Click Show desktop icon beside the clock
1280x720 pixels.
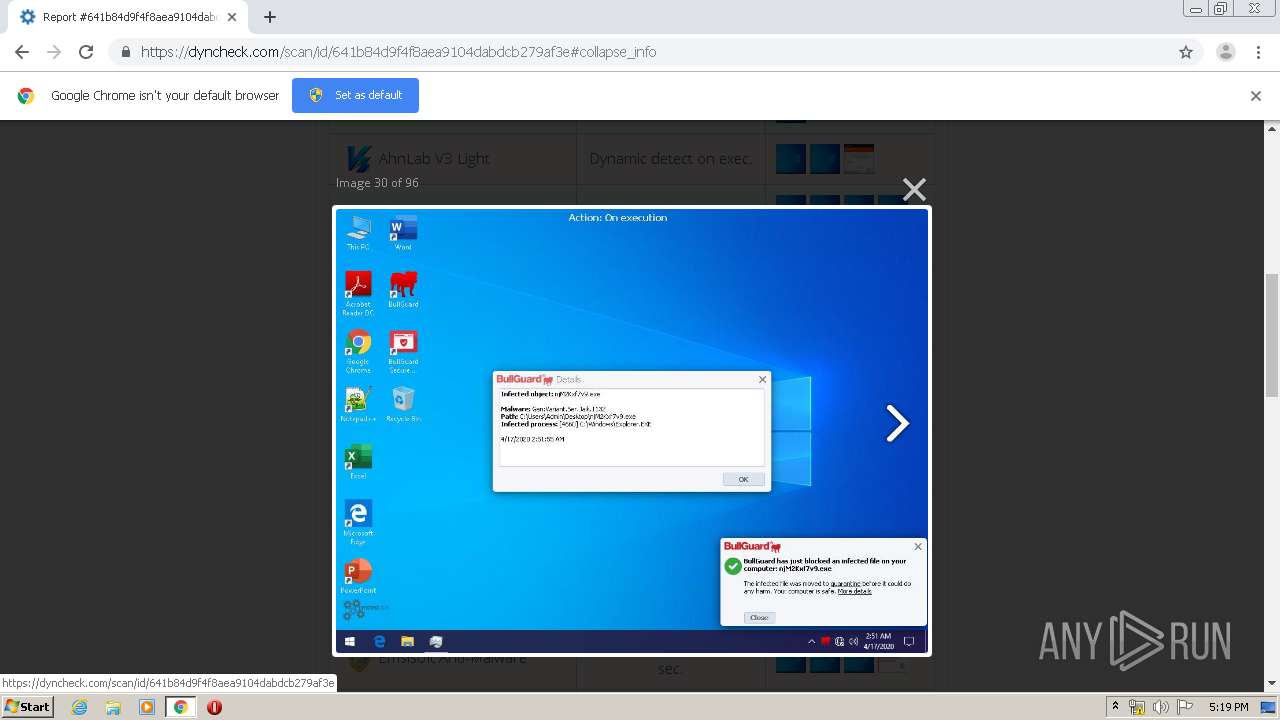click(1269, 707)
